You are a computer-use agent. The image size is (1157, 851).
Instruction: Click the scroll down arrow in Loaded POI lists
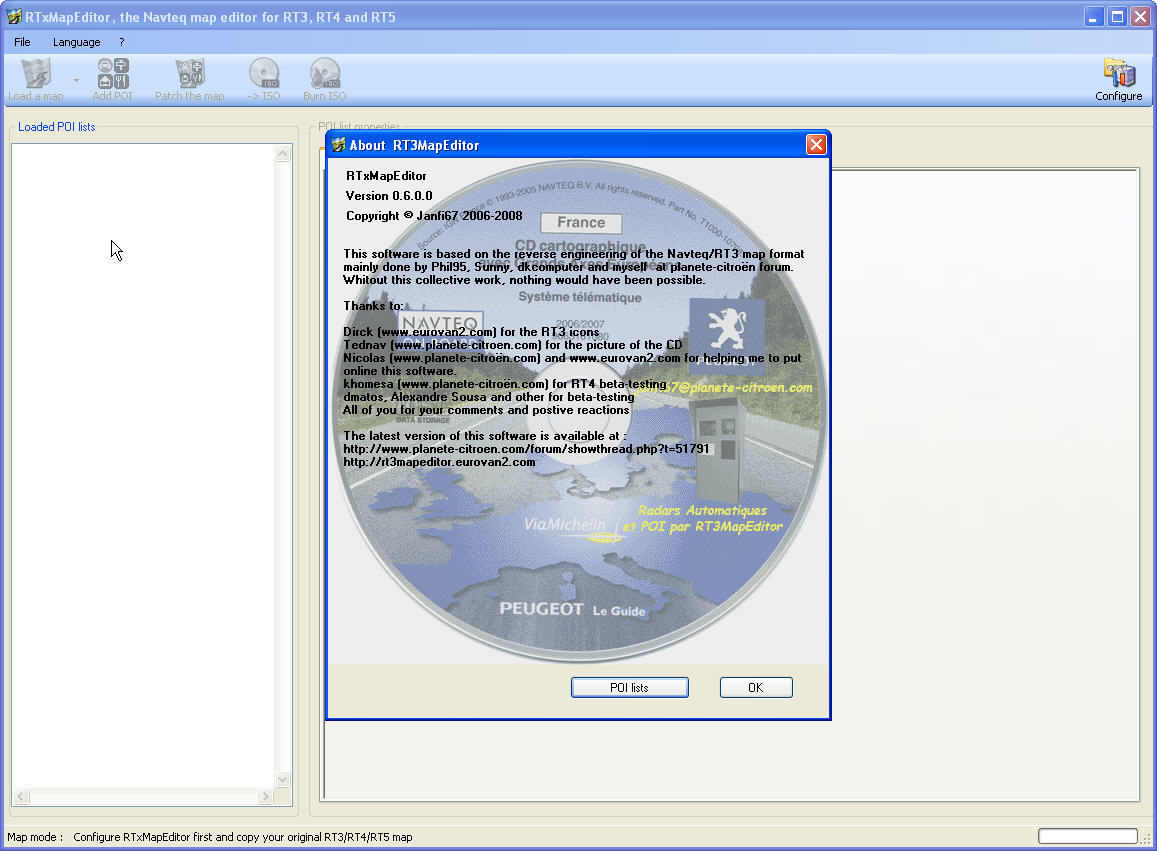tap(283, 779)
